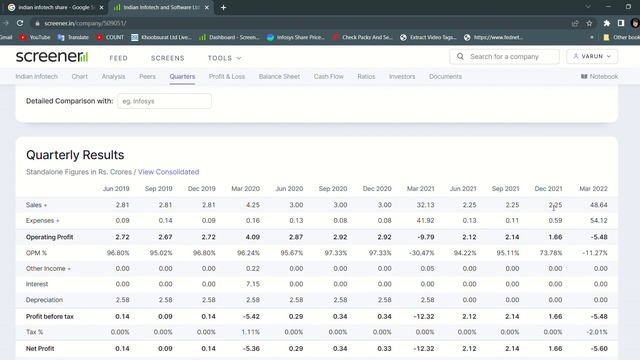
Task: Open the Khoobsurat Ltd Live bookmark
Action: tap(162, 37)
